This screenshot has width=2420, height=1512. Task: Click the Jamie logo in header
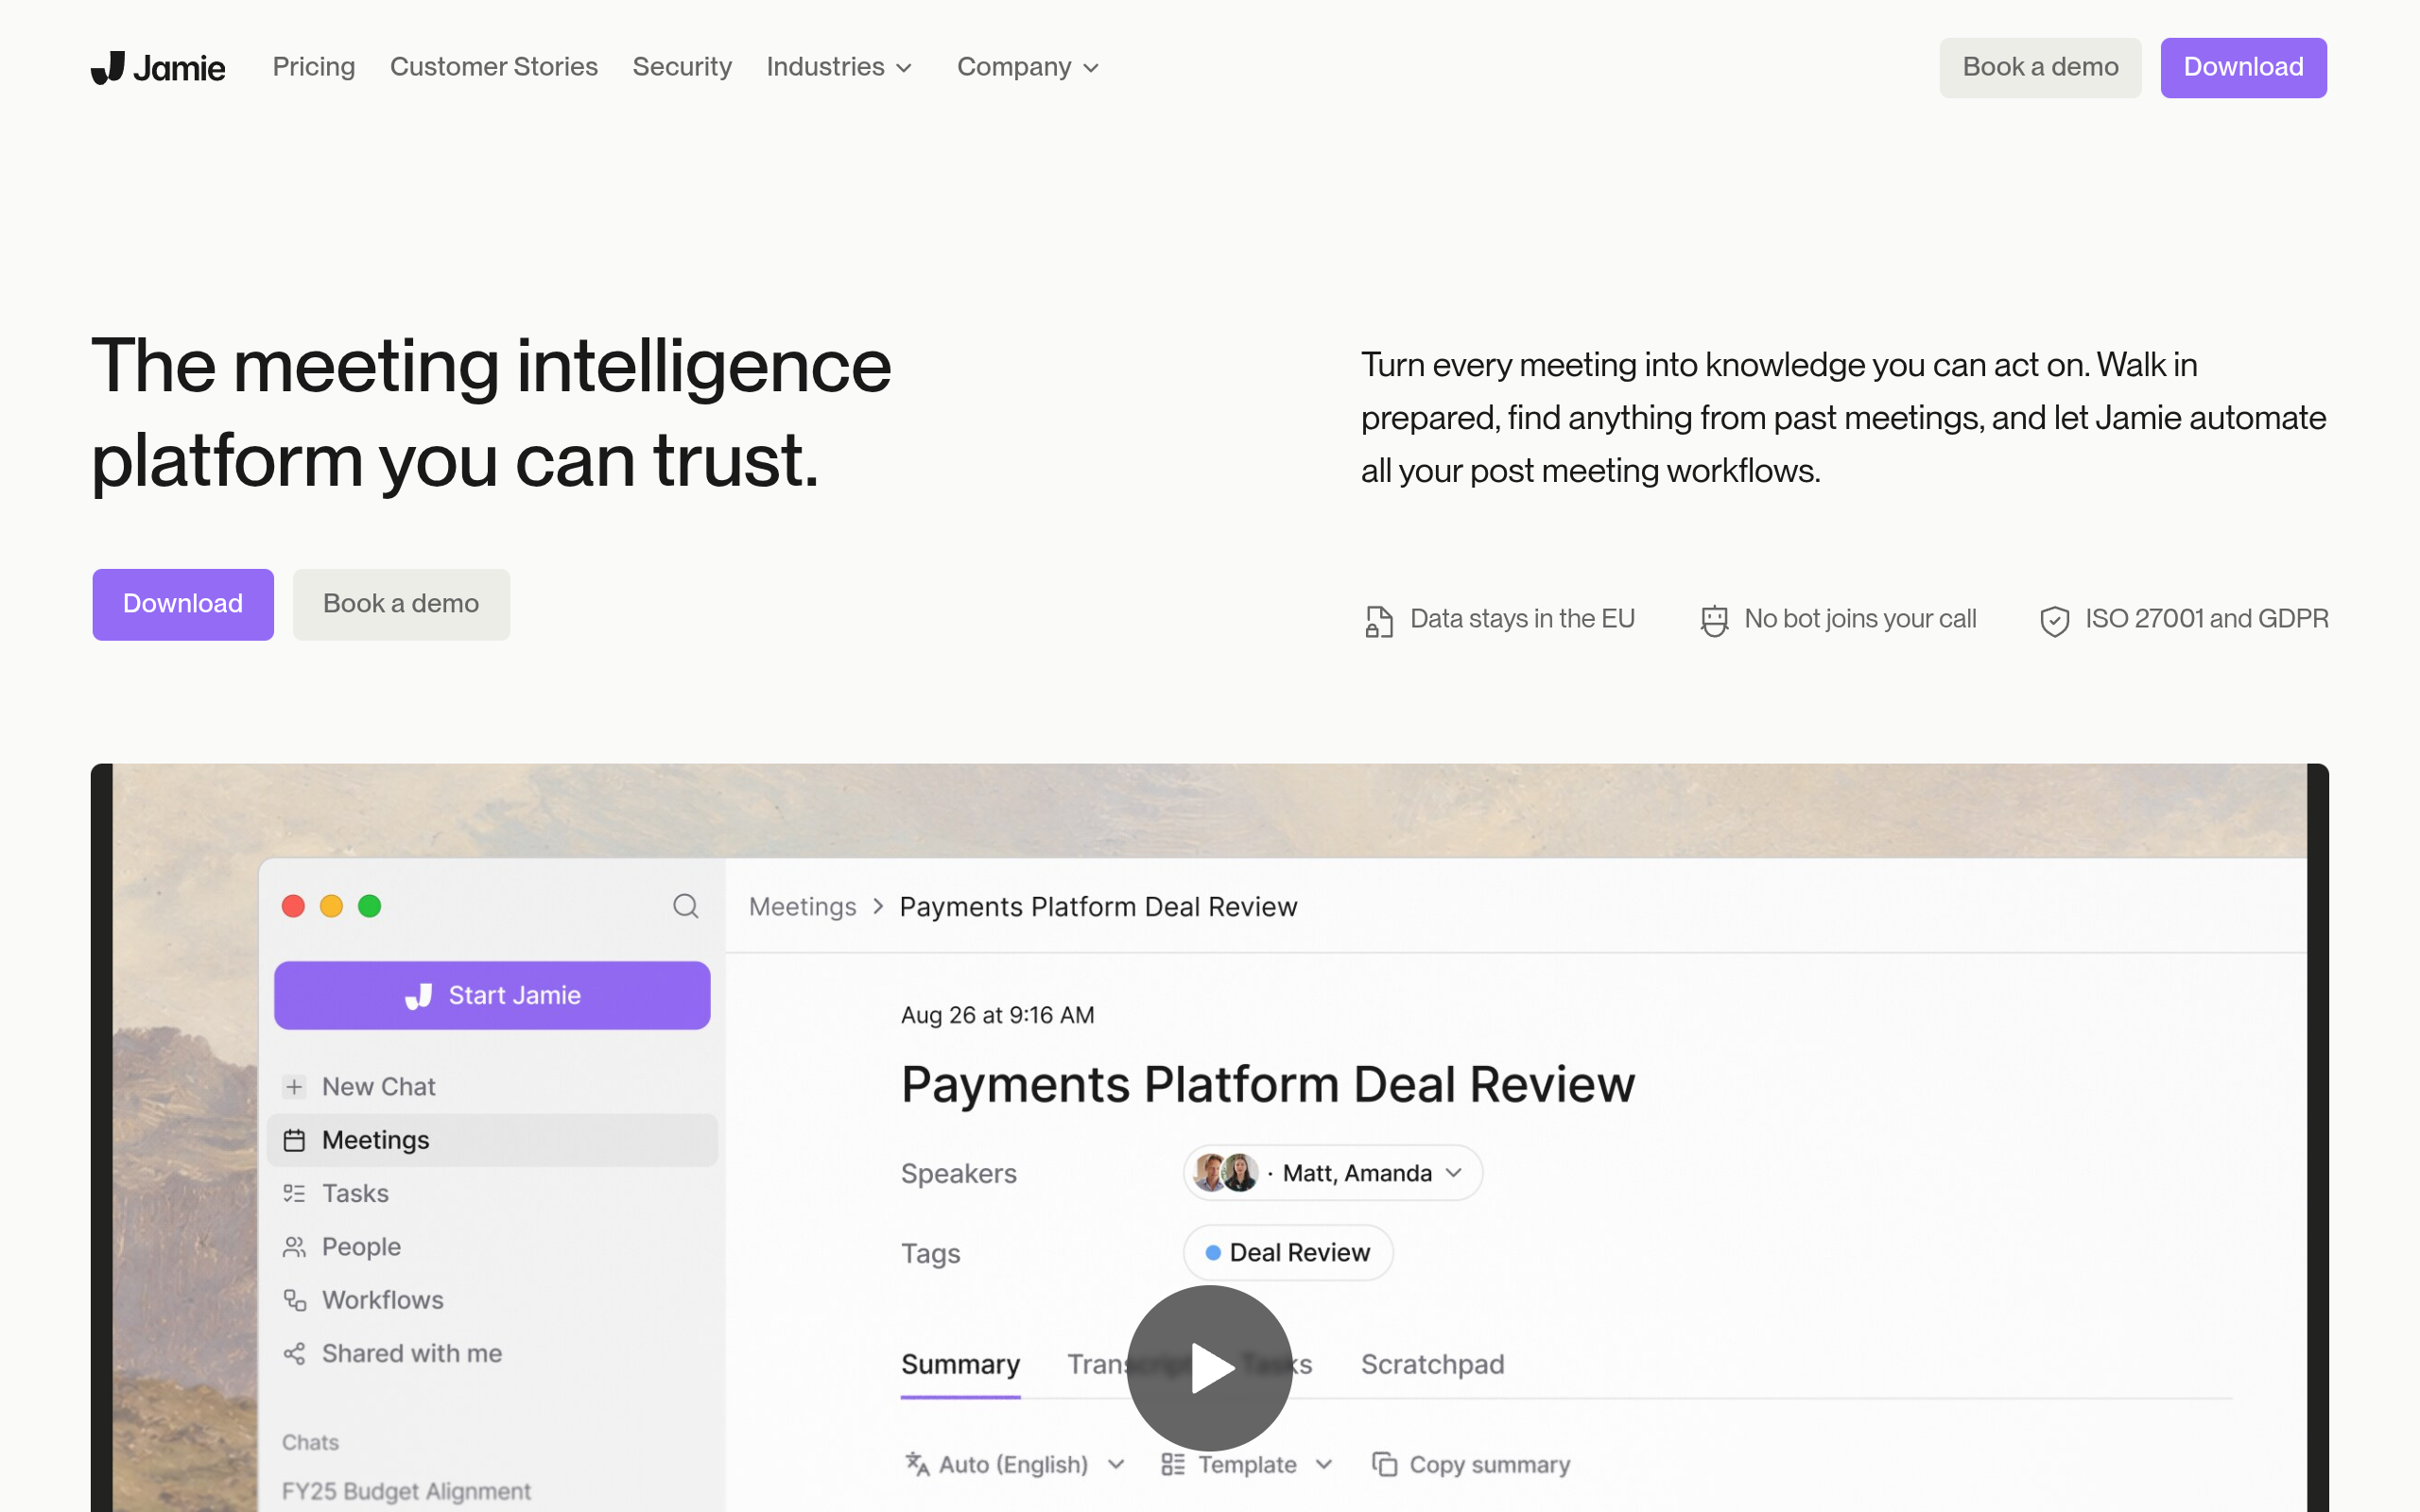point(158,67)
